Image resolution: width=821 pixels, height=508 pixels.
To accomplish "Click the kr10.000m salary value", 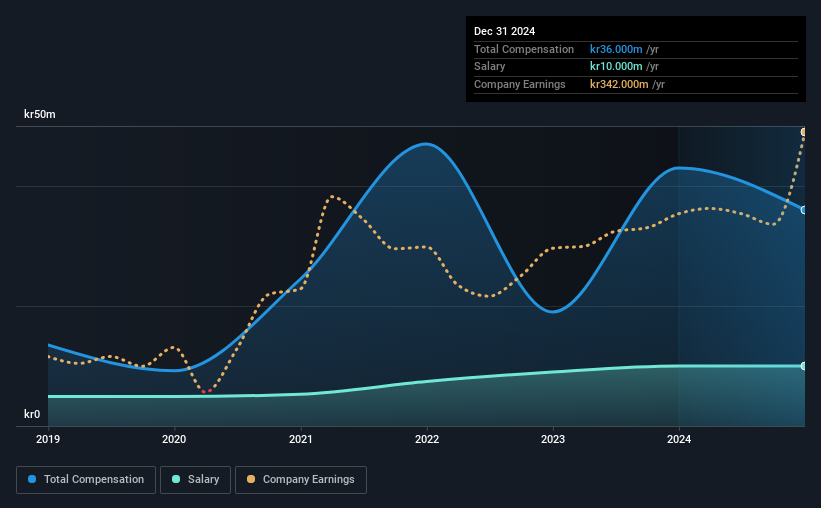I will 616,67.
